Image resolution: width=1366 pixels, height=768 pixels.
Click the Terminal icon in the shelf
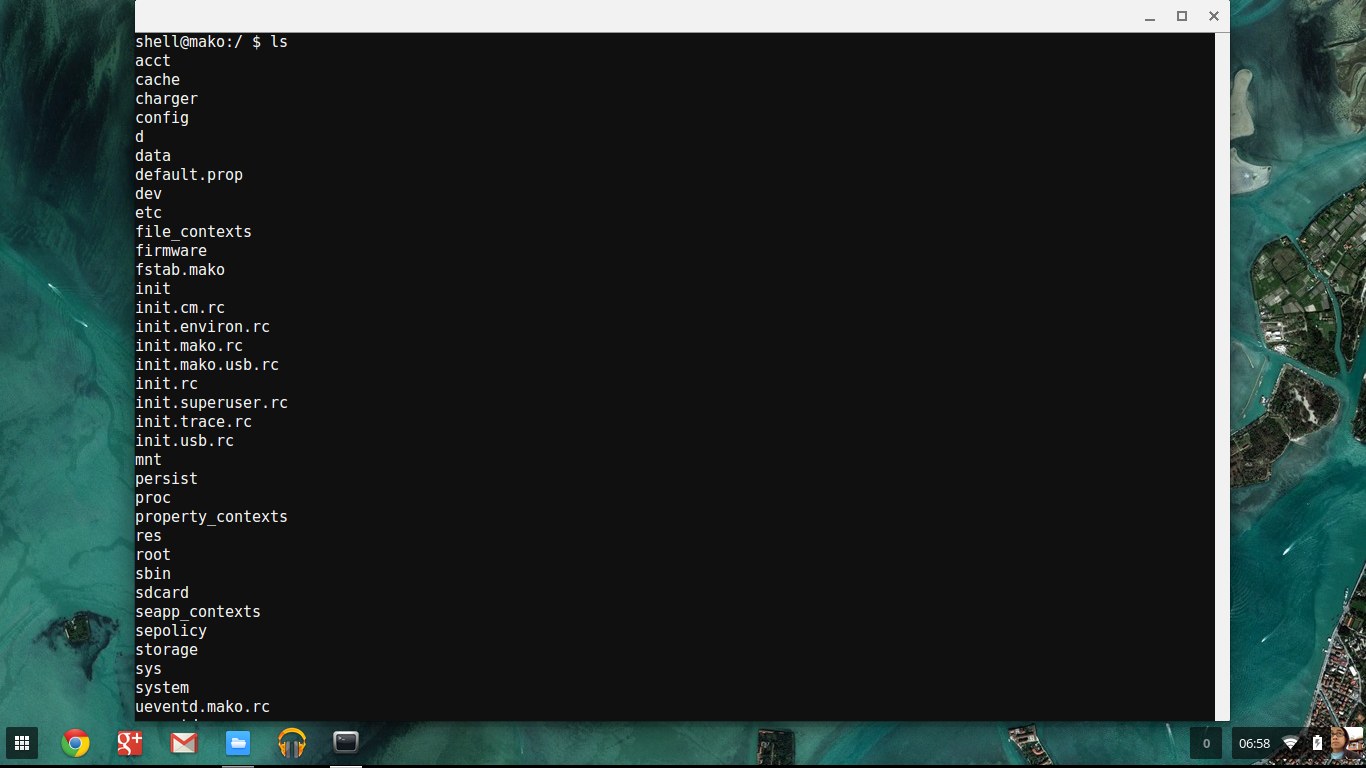pos(346,743)
